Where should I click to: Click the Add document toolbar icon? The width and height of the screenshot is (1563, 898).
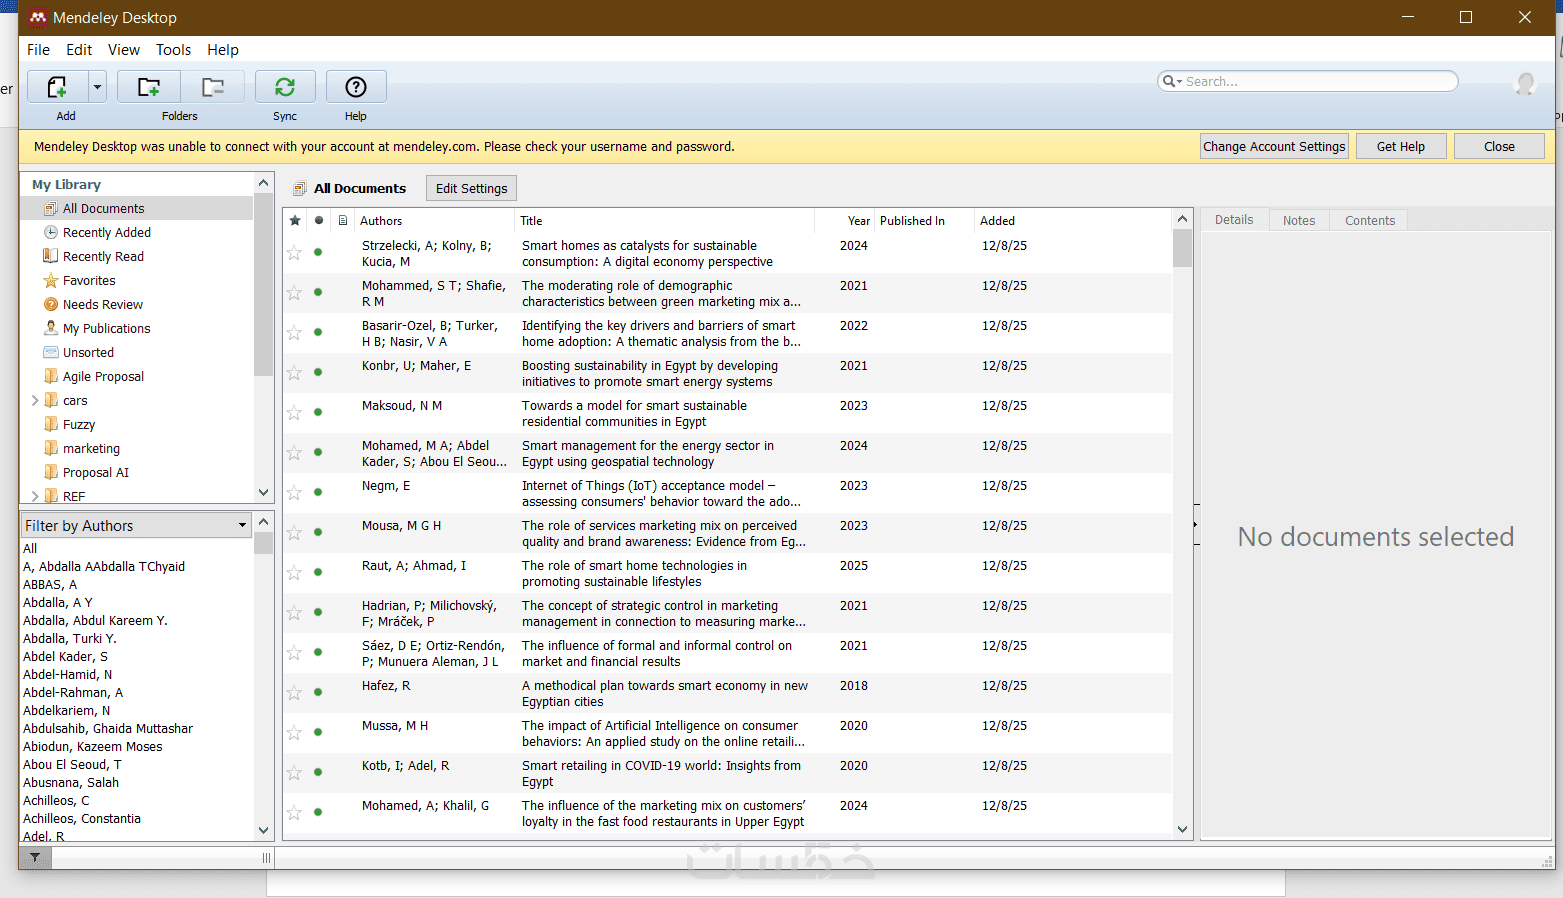[58, 87]
